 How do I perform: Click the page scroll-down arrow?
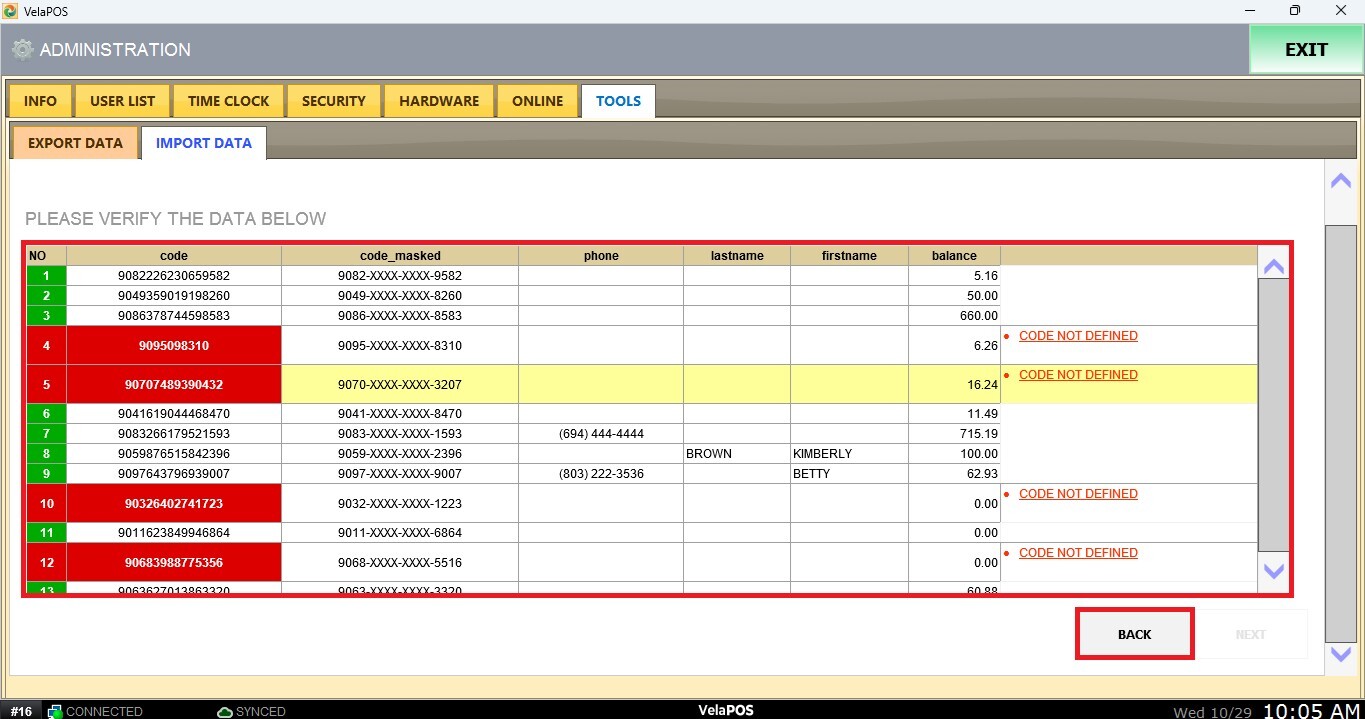click(x=1340, y=654)
